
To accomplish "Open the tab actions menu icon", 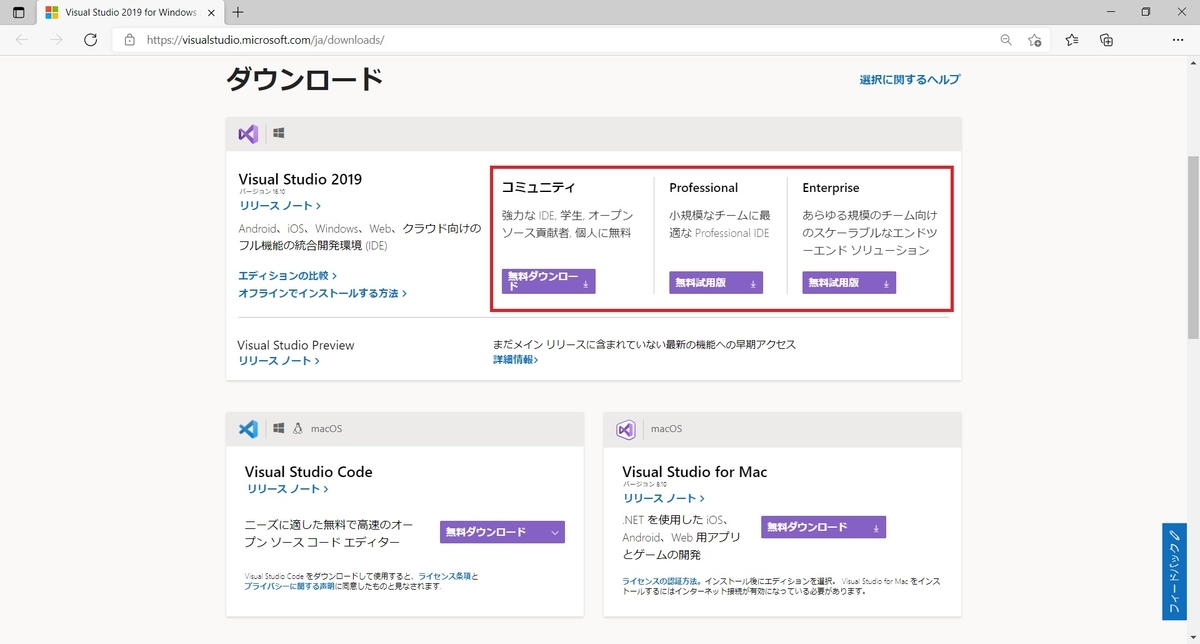I will tap(18, 13).
